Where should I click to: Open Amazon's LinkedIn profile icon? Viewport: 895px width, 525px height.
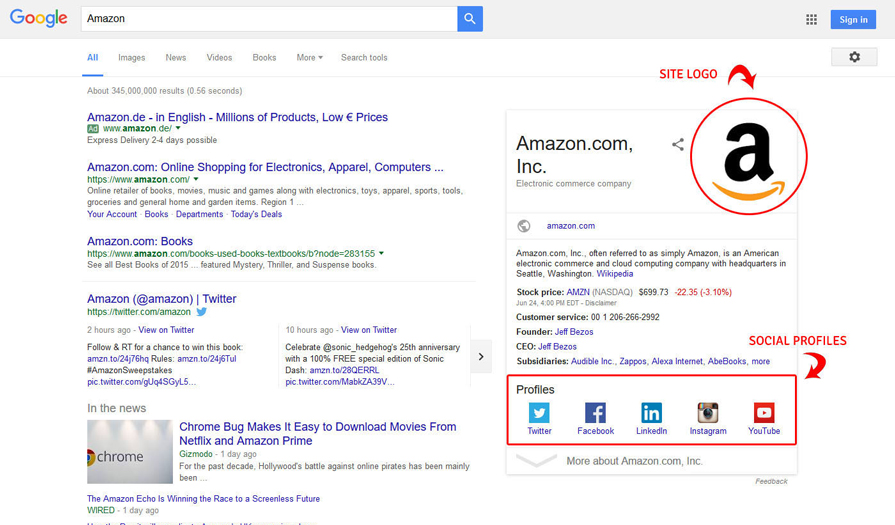click(x=651, y=413)
